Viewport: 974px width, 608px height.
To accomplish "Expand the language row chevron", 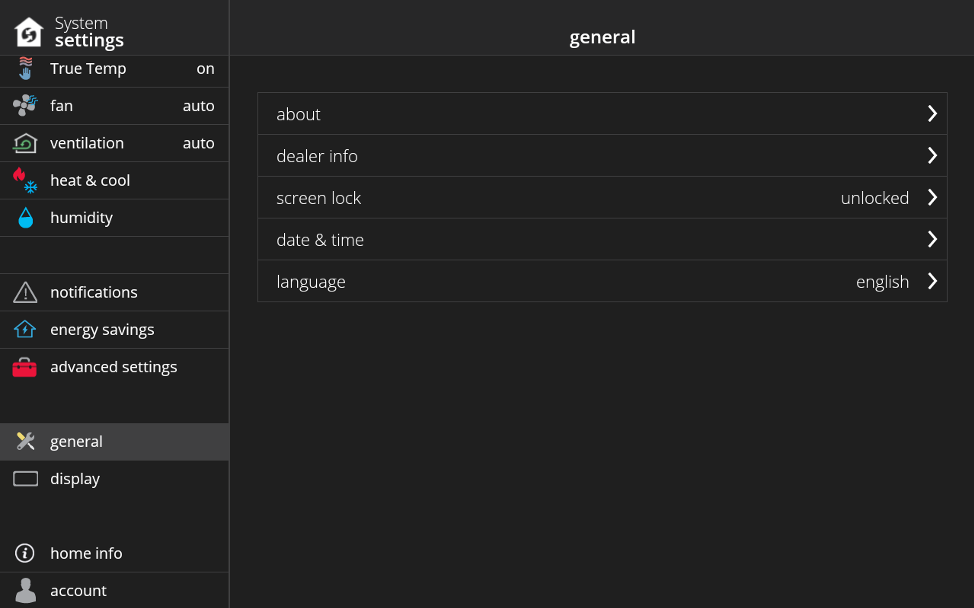I will pos(932,281).
